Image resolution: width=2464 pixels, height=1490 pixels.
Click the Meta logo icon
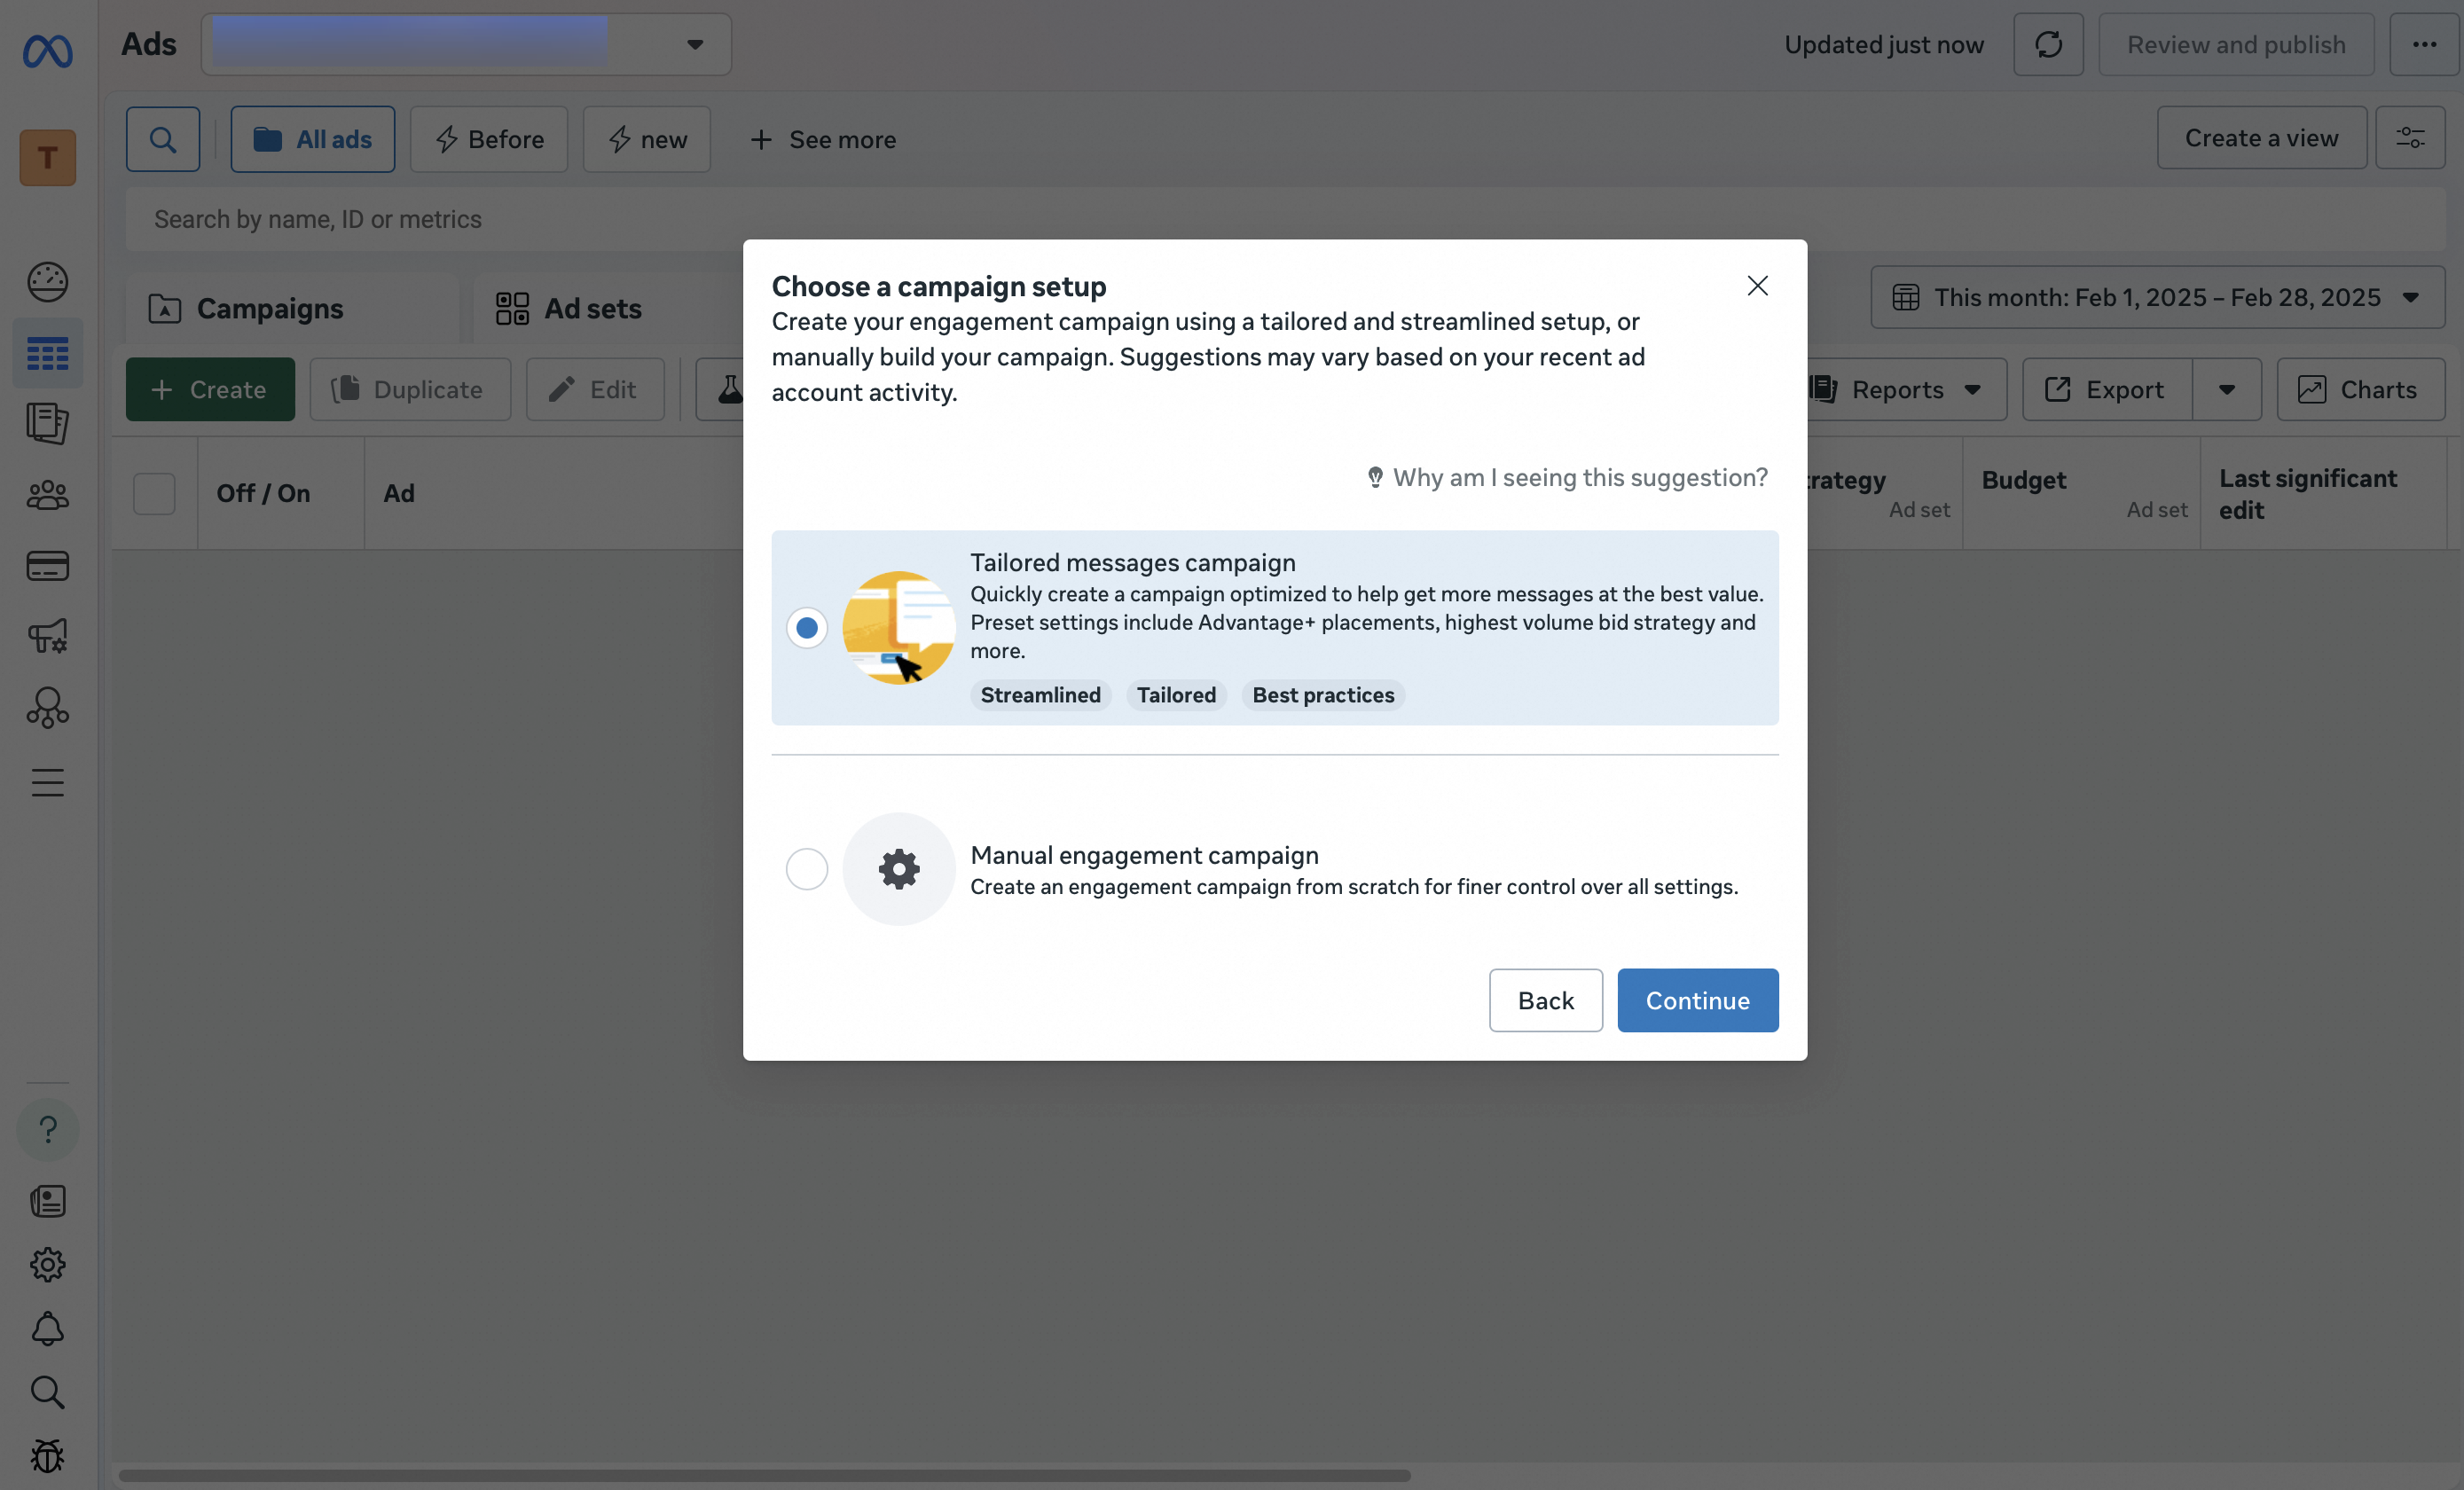[x=47, y=49]
